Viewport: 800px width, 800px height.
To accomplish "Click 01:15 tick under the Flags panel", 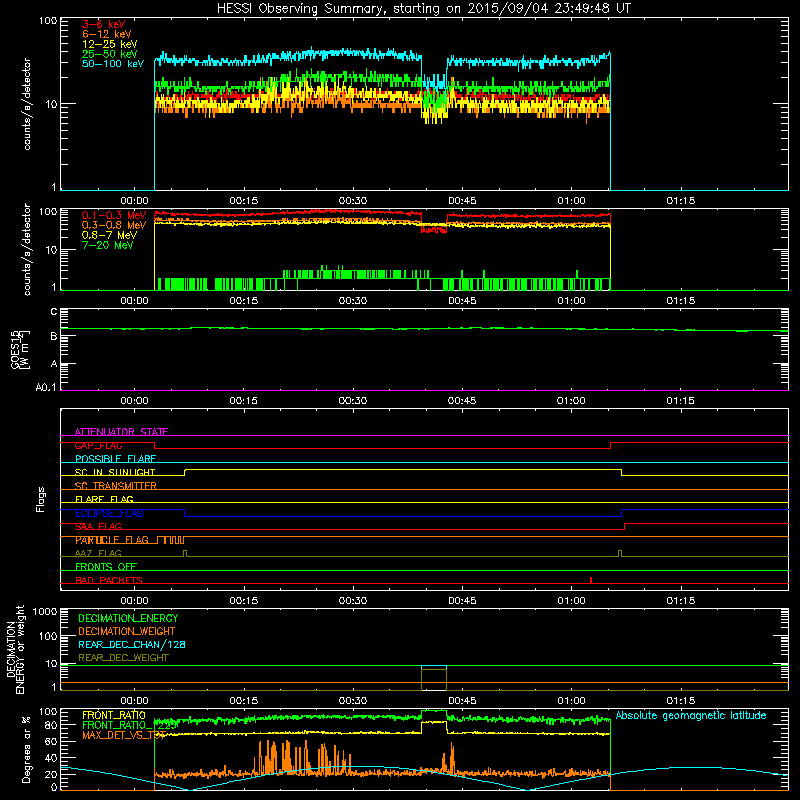I will [681, 601].
